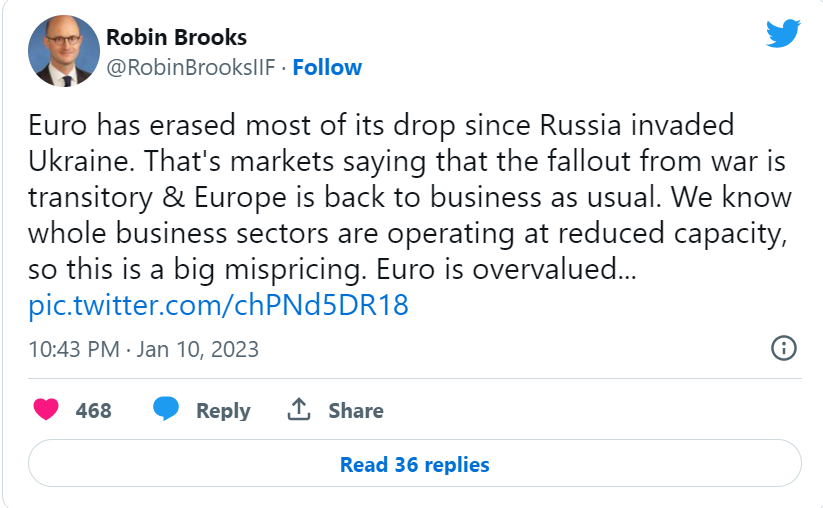
Task: Open the pic.twitter.com/chPNd5DR18 link
Action: click(219, 305)
